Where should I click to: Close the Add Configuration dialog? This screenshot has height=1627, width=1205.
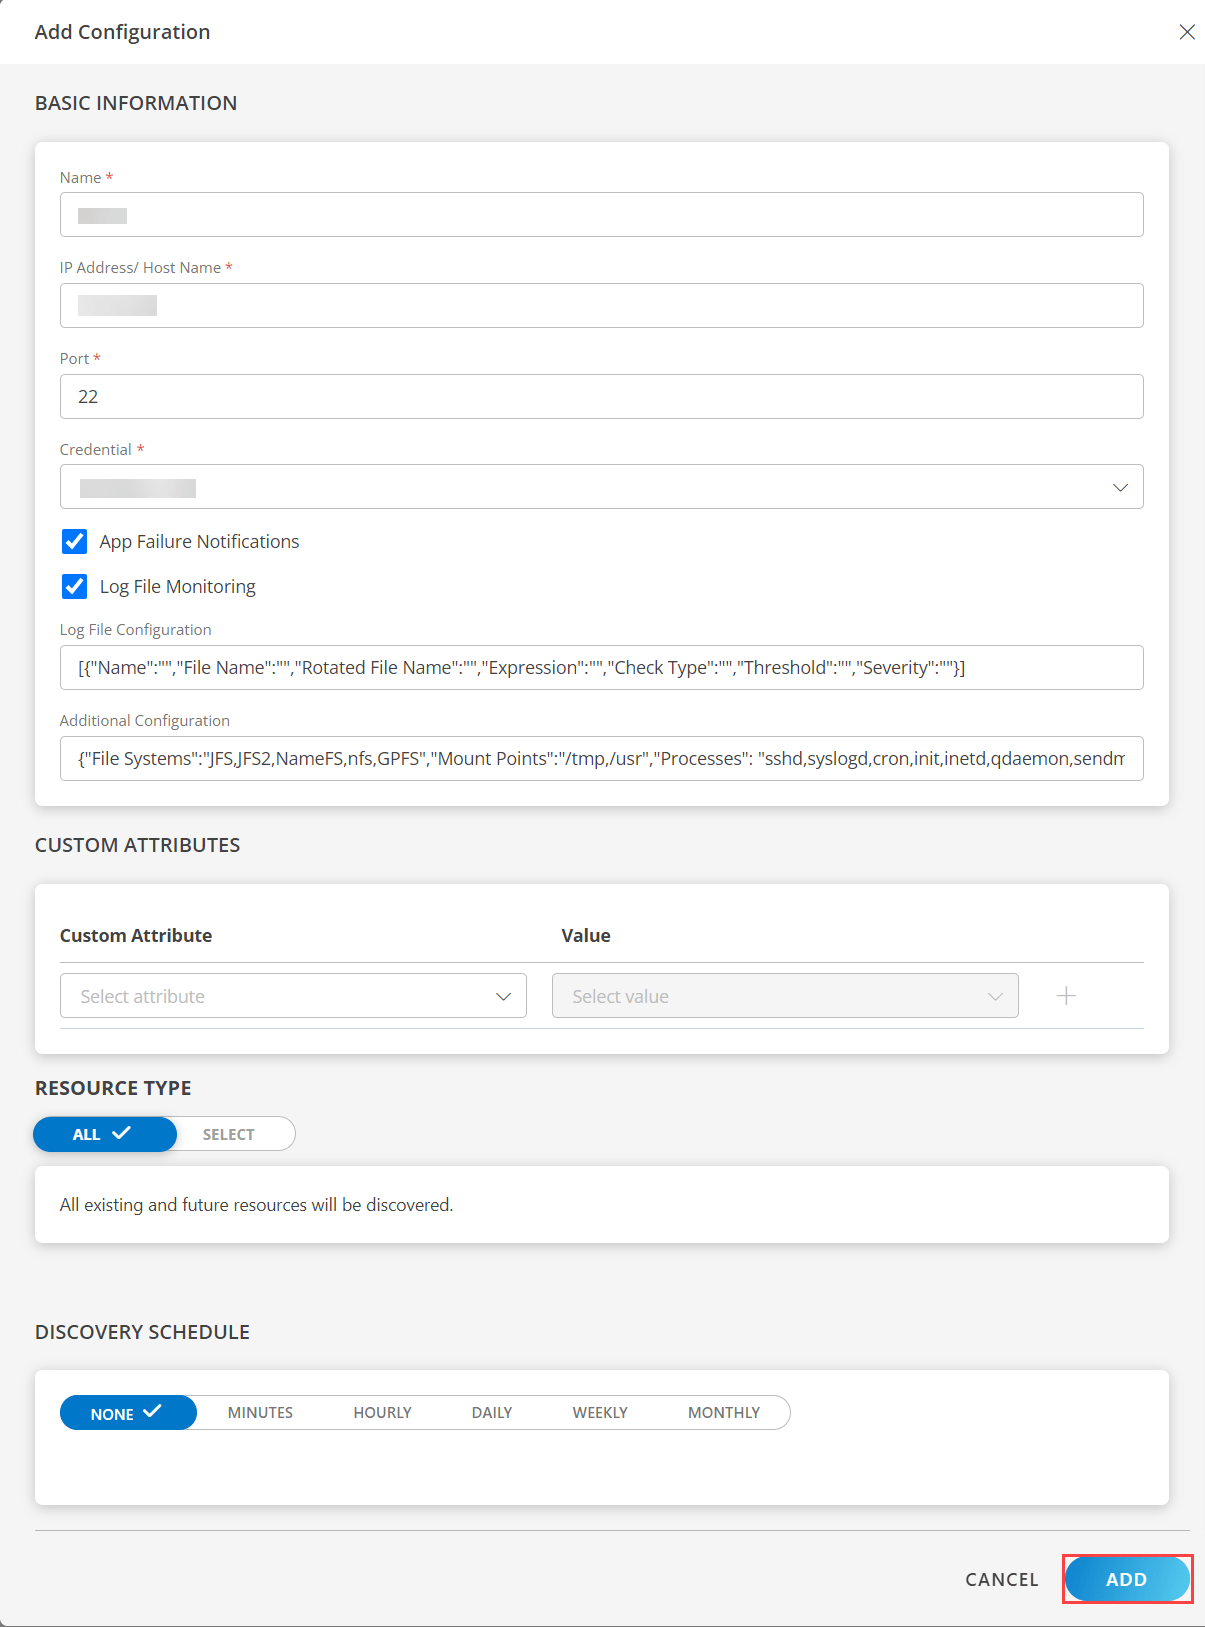(1187, 32)
